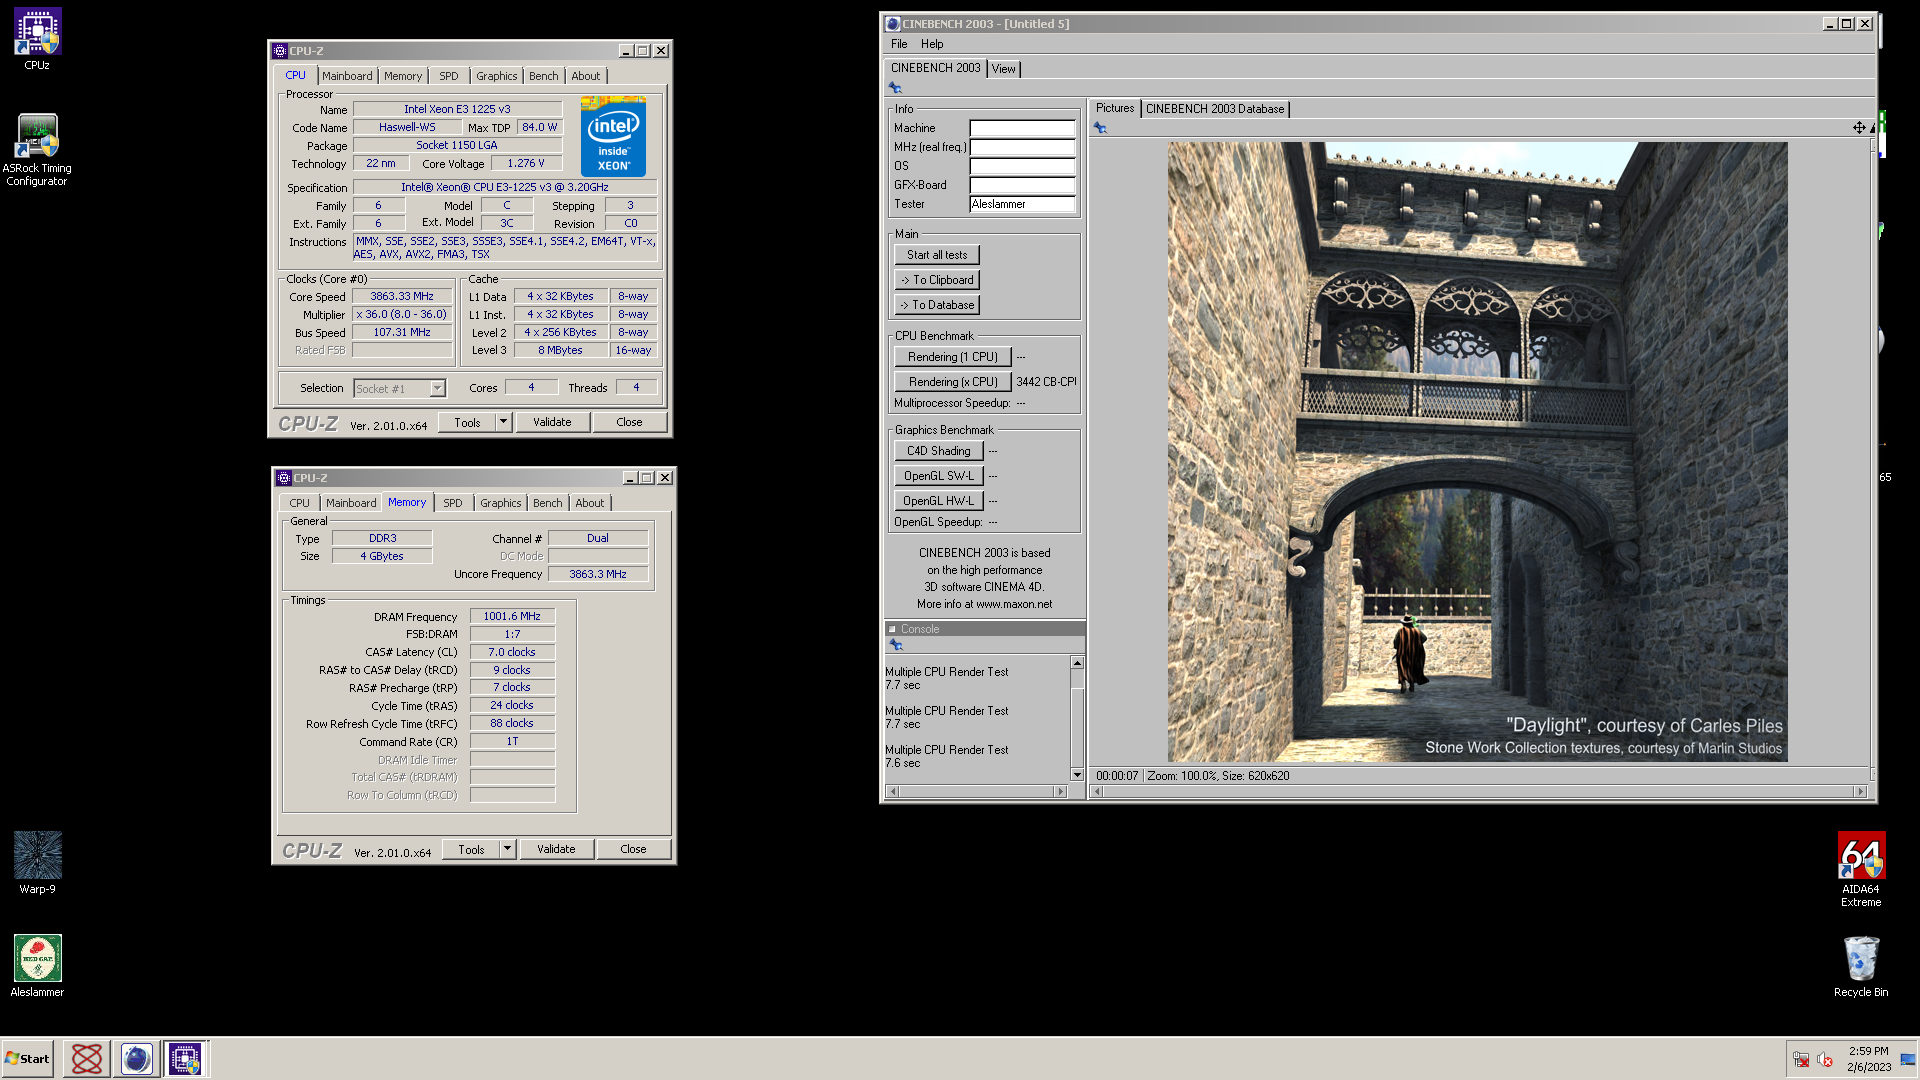Click the network tray icon
This screenshot has height=1080, width=1920.
[1801, 1059]
